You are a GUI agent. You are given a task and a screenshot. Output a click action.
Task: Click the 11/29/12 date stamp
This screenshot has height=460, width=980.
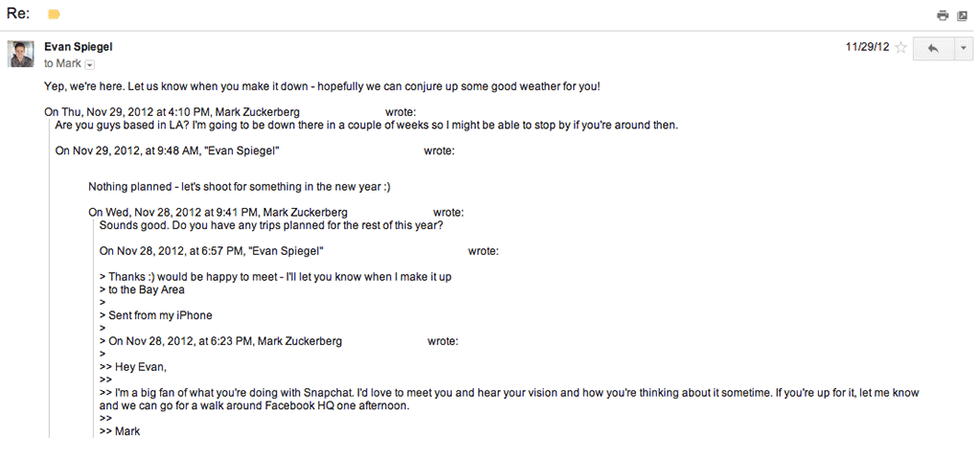pos(866,47)
